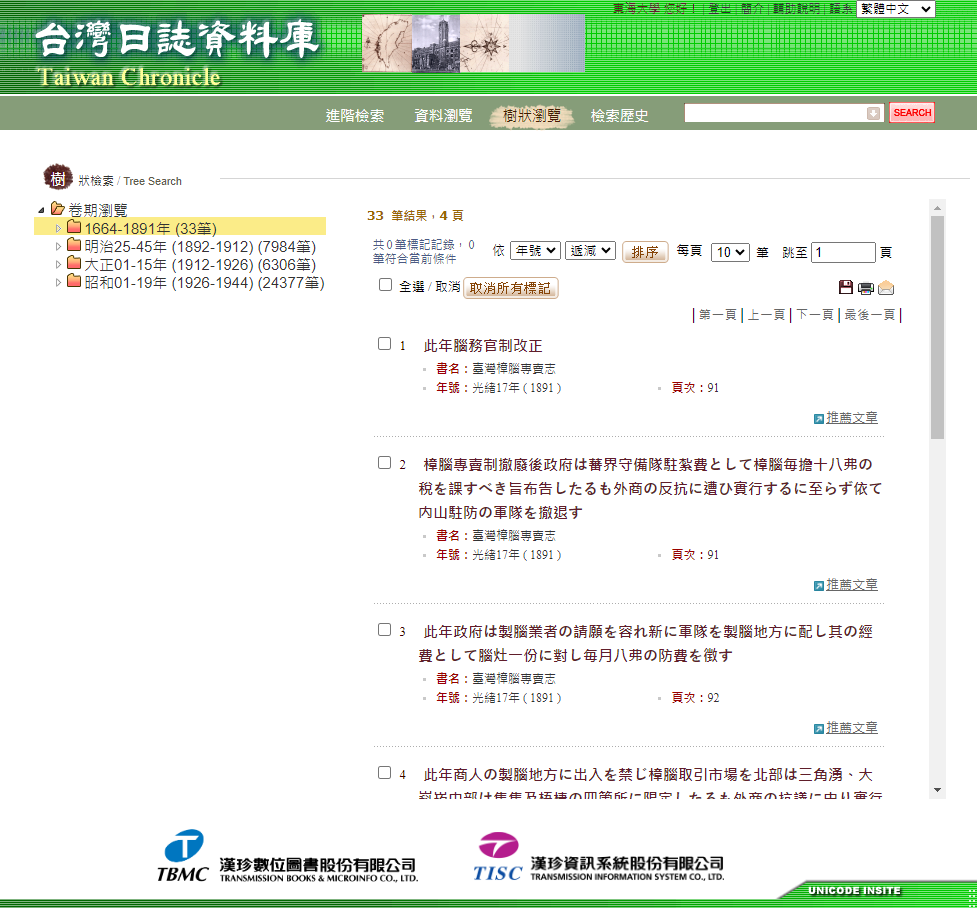Click the printer icon

coord(866,289)
